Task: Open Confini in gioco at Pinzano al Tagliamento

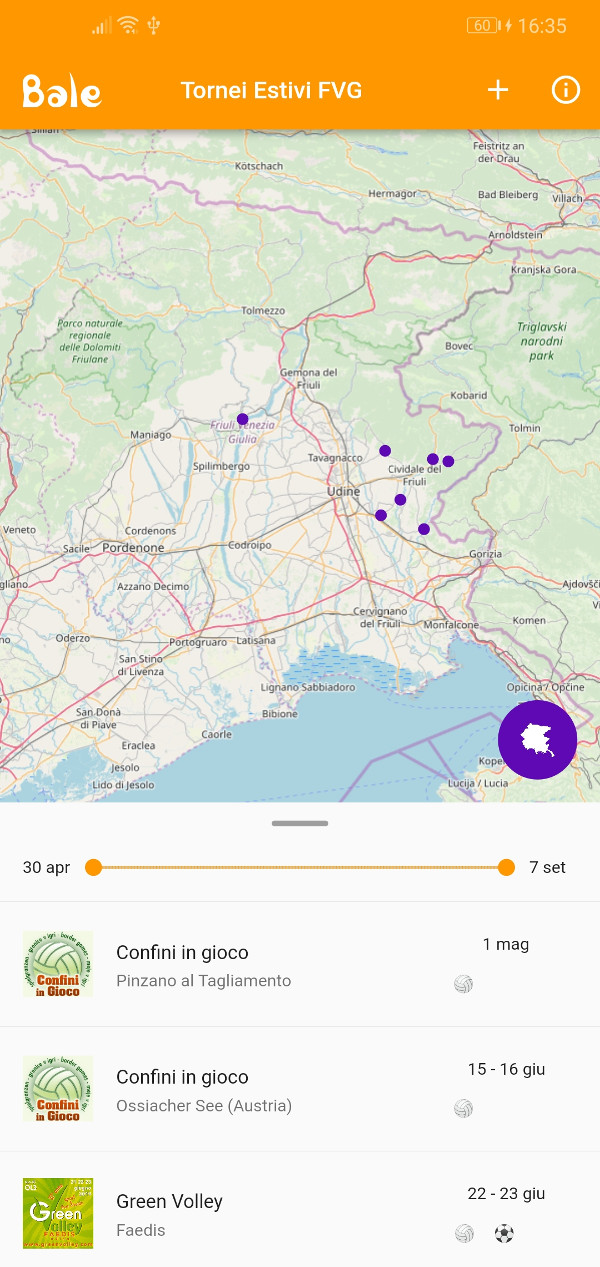Action: click(x=300, y=964)
